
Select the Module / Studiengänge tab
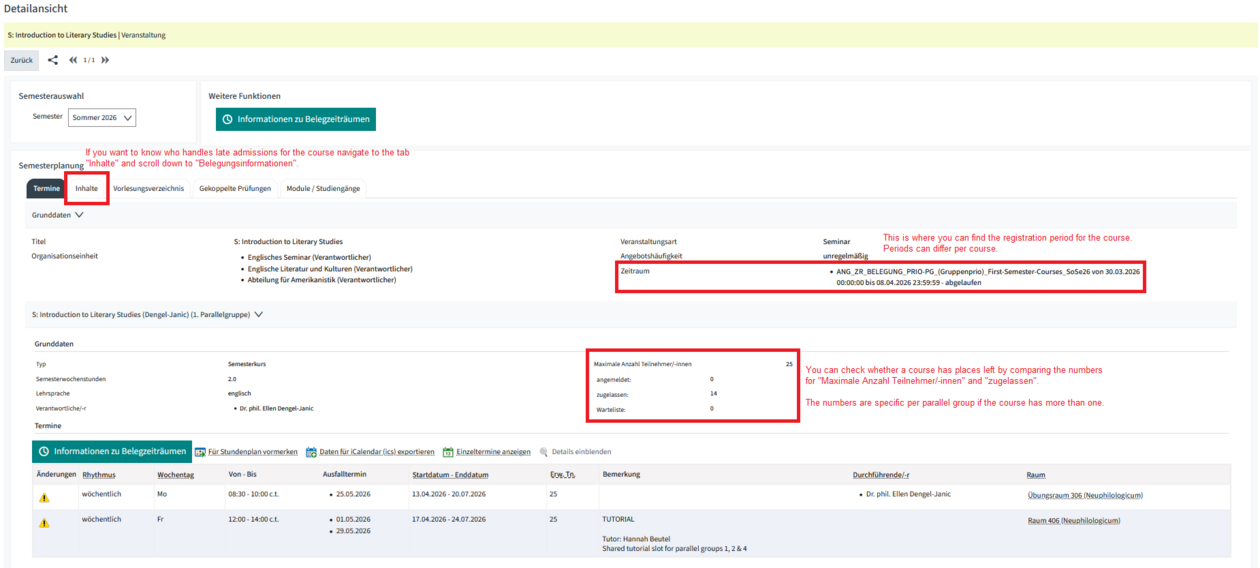323,188
